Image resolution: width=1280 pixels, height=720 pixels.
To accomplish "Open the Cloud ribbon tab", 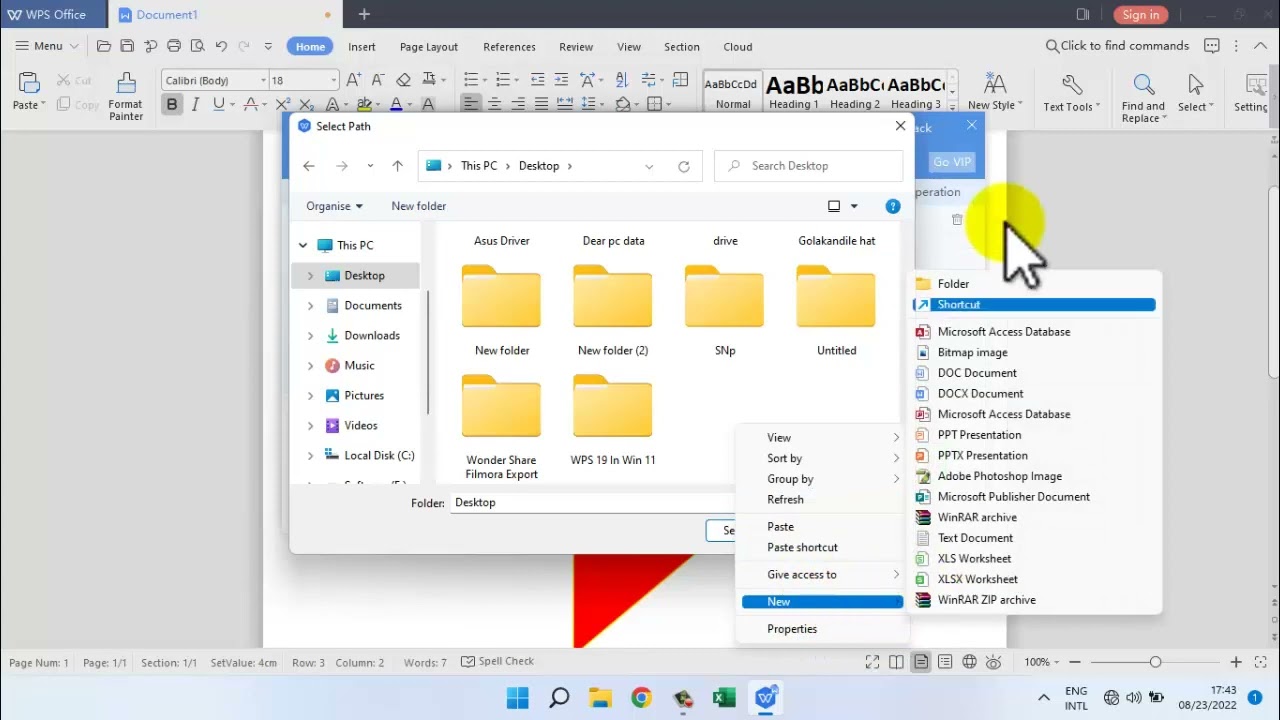I will [738, 47].
